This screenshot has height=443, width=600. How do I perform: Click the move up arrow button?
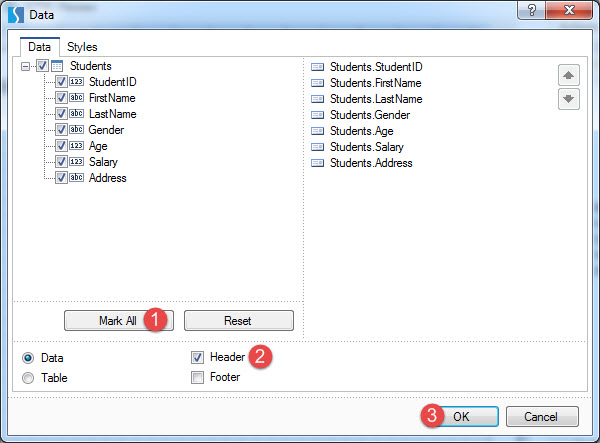568,75
